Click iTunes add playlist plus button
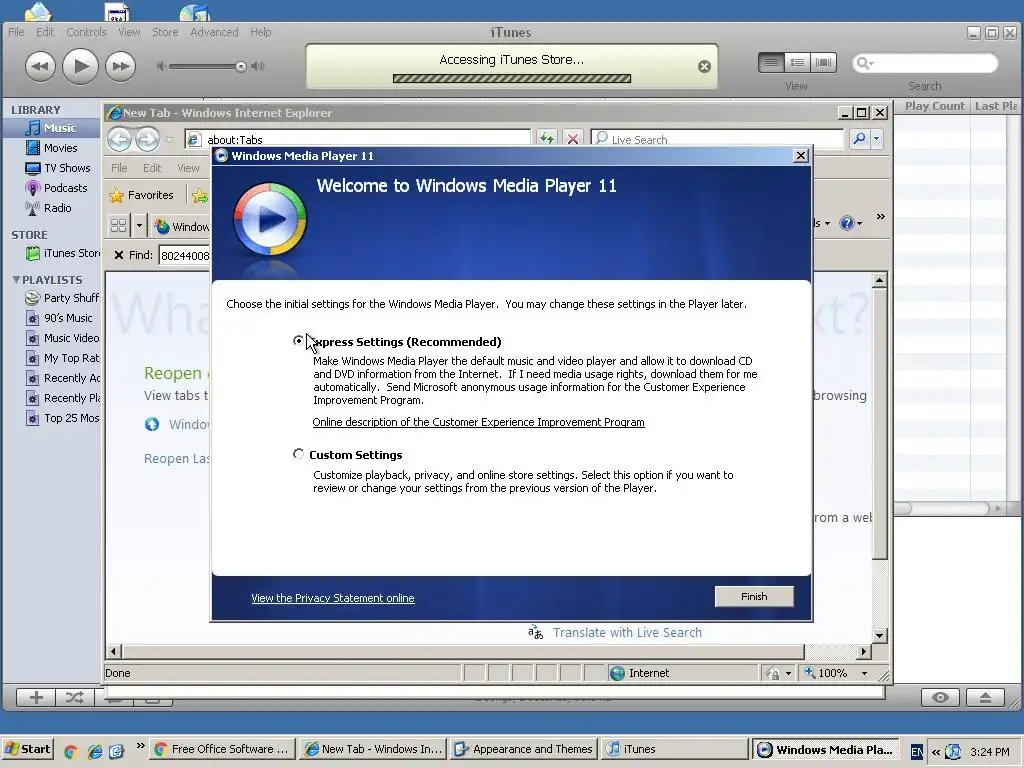Image resolution: width=1024 pixels, height=768 pixels. [36, 697]
